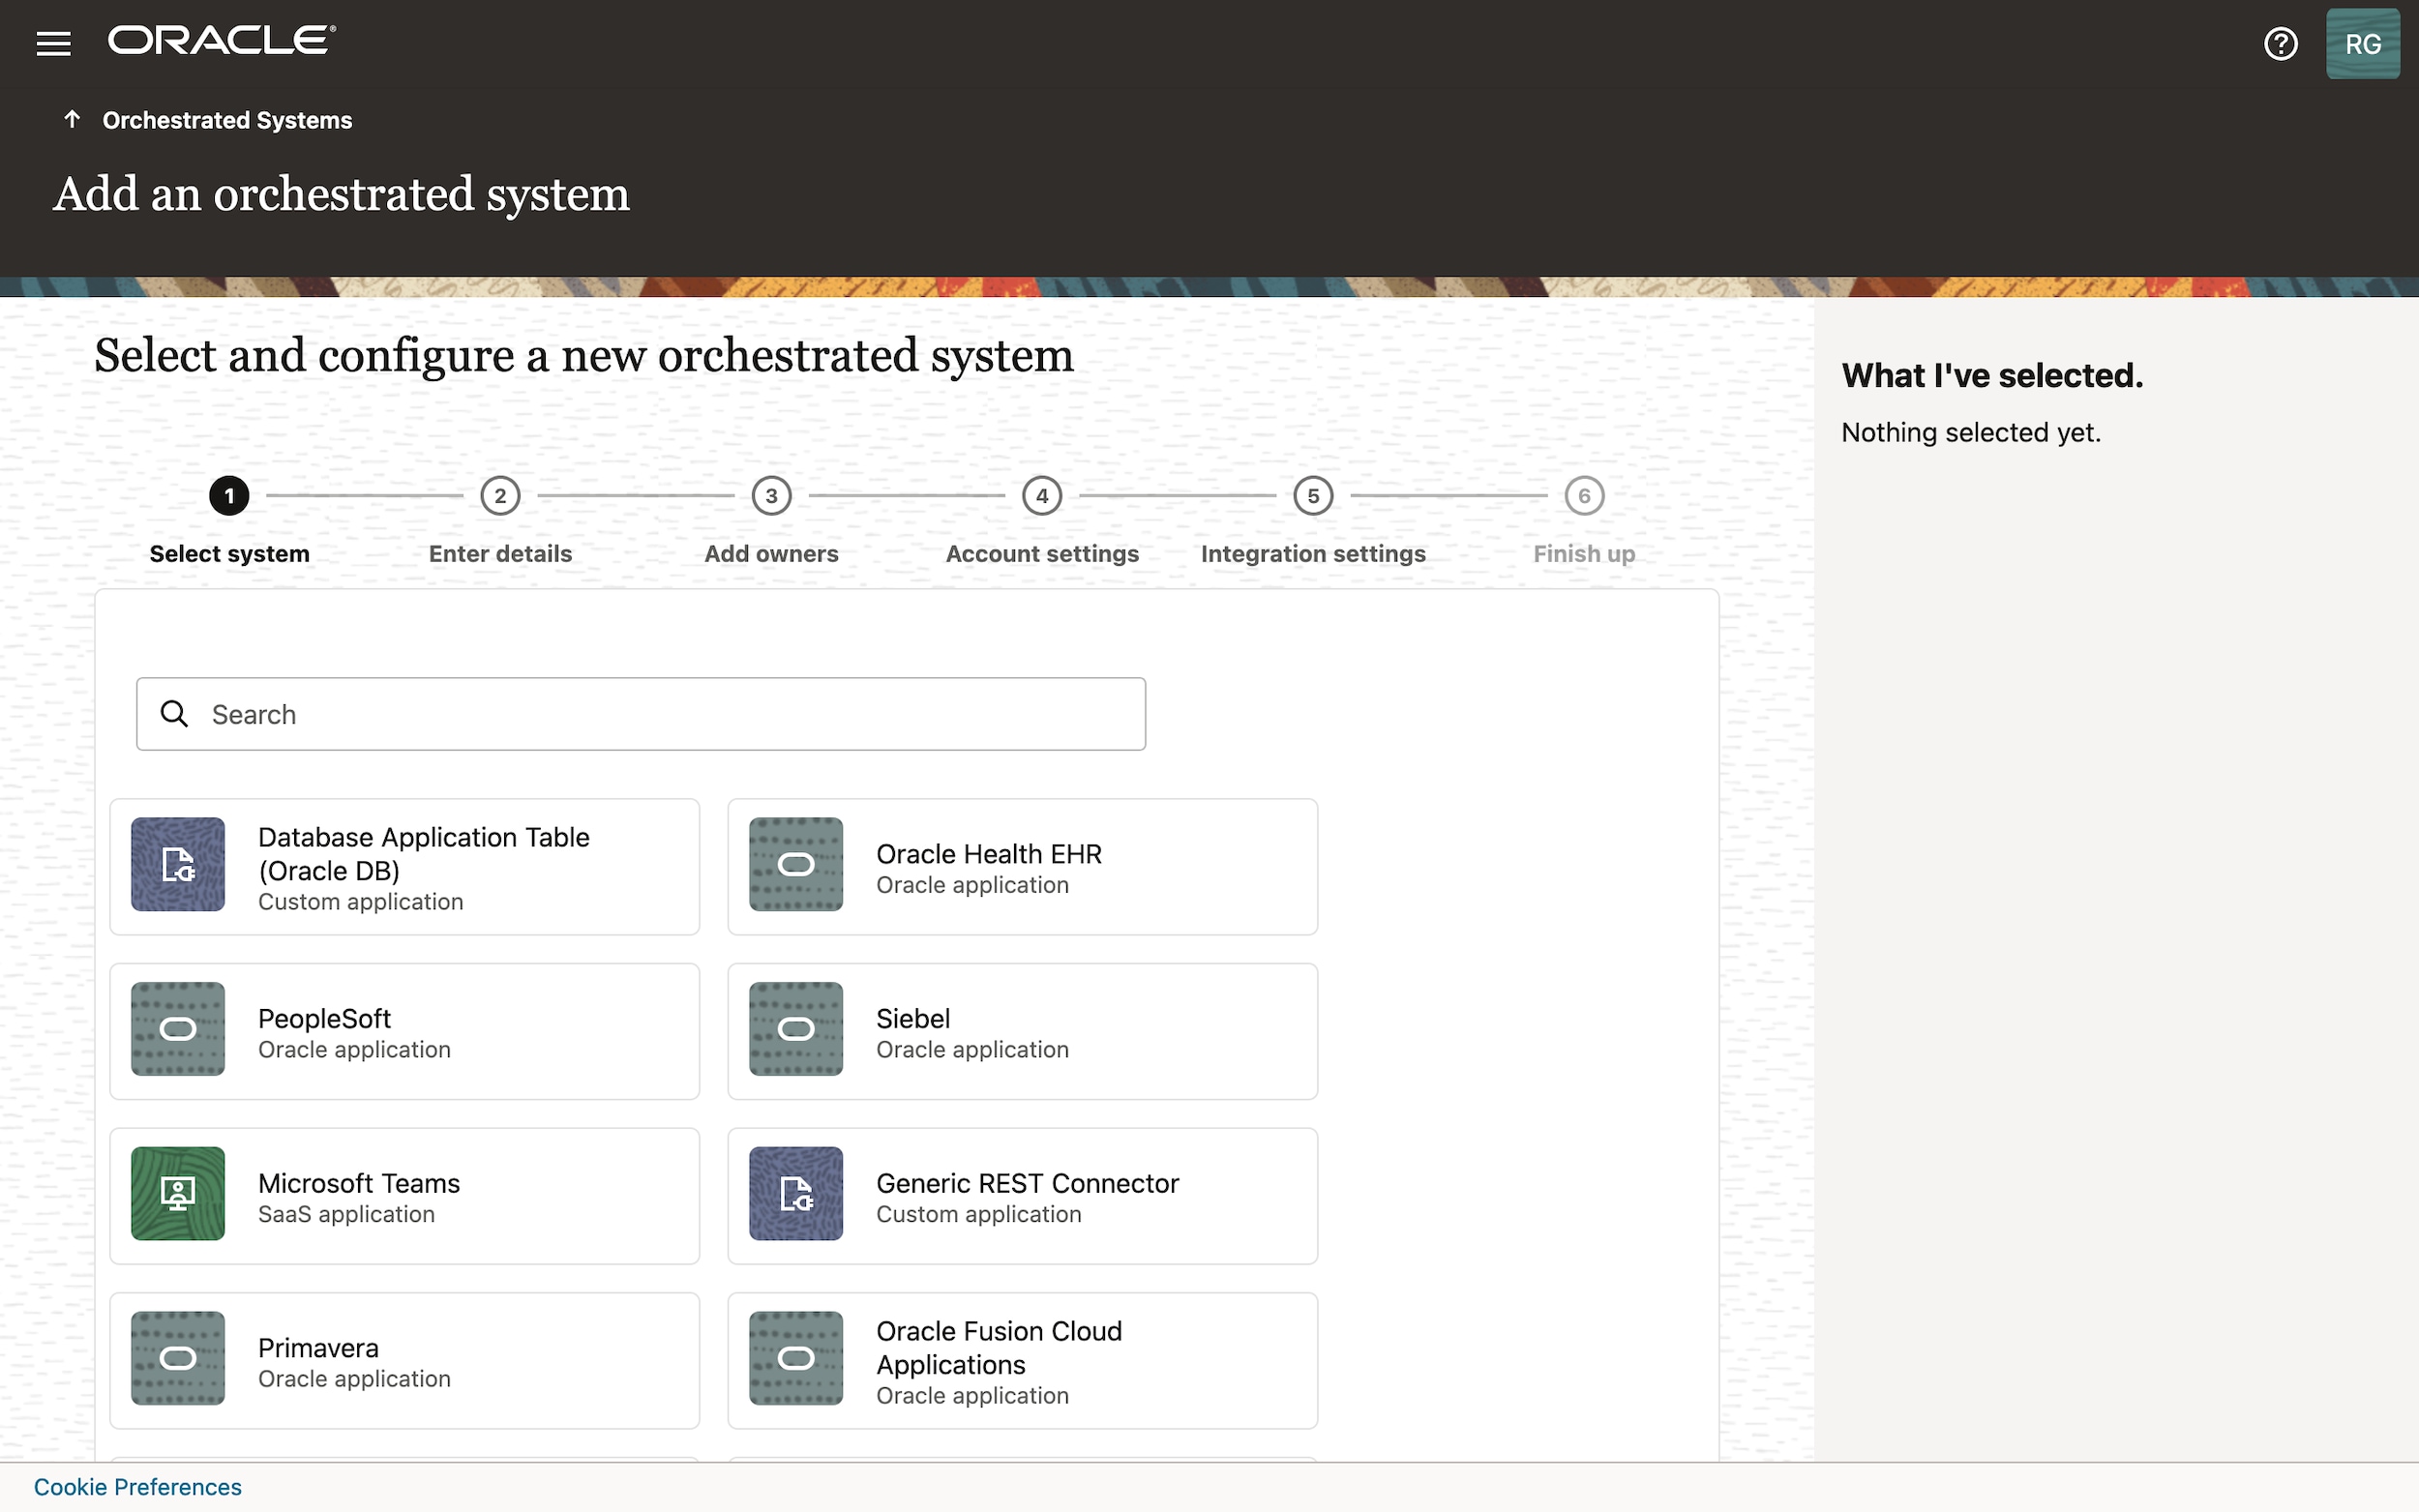Select the Generic REST Connector icon

(795, 1193)
